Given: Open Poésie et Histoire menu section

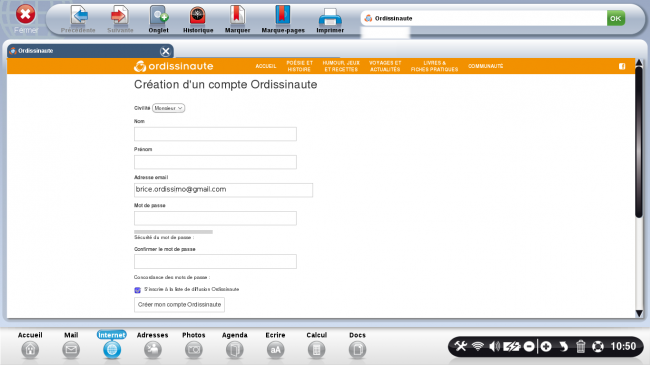Looking at the screenshot, I should (299, 66).
